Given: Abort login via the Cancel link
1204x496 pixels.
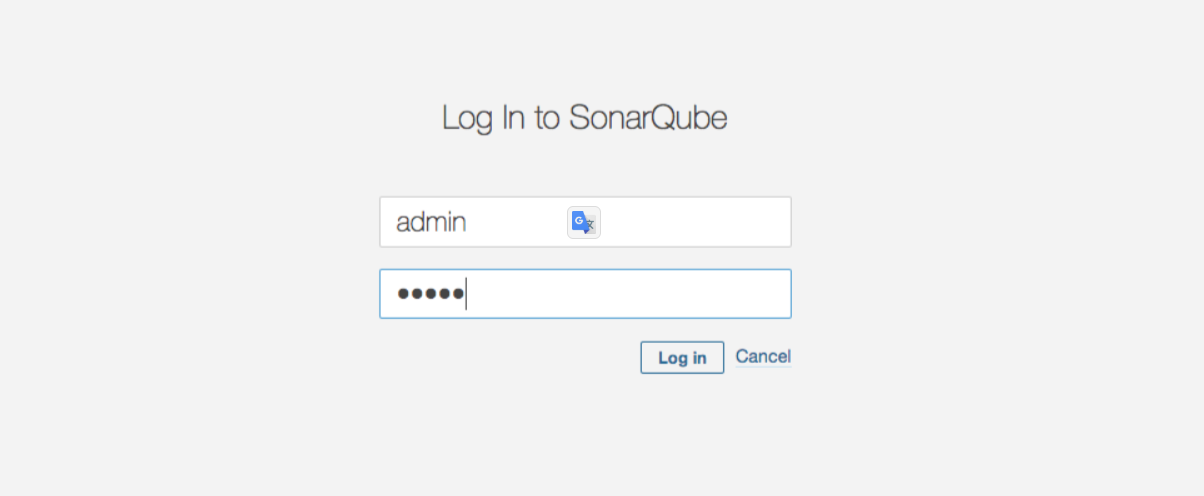Looking at the screenshot, I should point(763,356).
